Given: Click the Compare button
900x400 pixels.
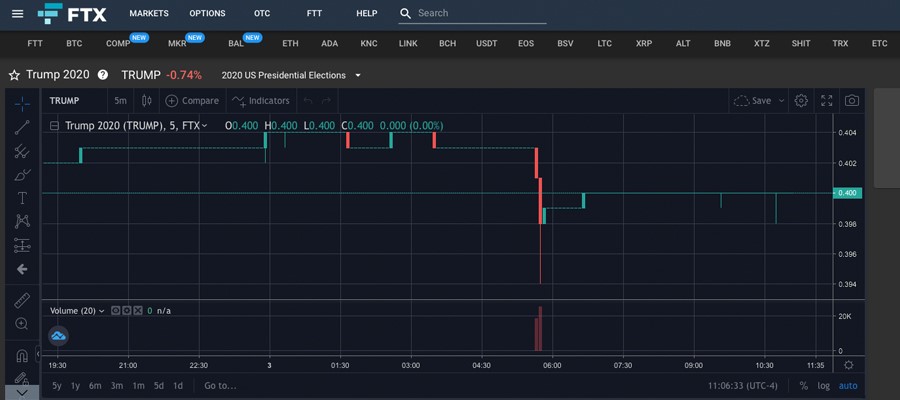Looking at the screenshot, I should pos(192,100).
